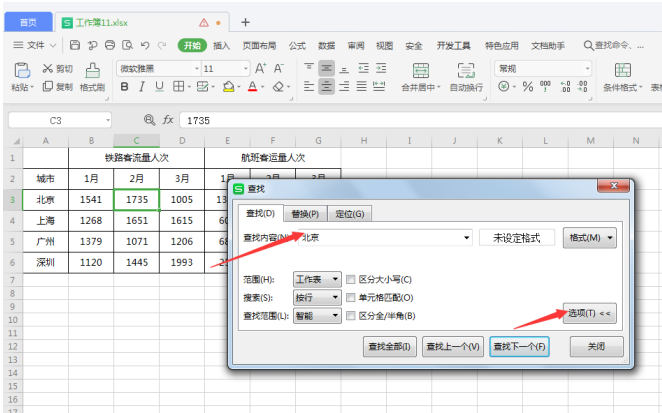This screenshot has height=413, width=662.
Task: Click the Eraser clear formatting icon
Action: 278,87
